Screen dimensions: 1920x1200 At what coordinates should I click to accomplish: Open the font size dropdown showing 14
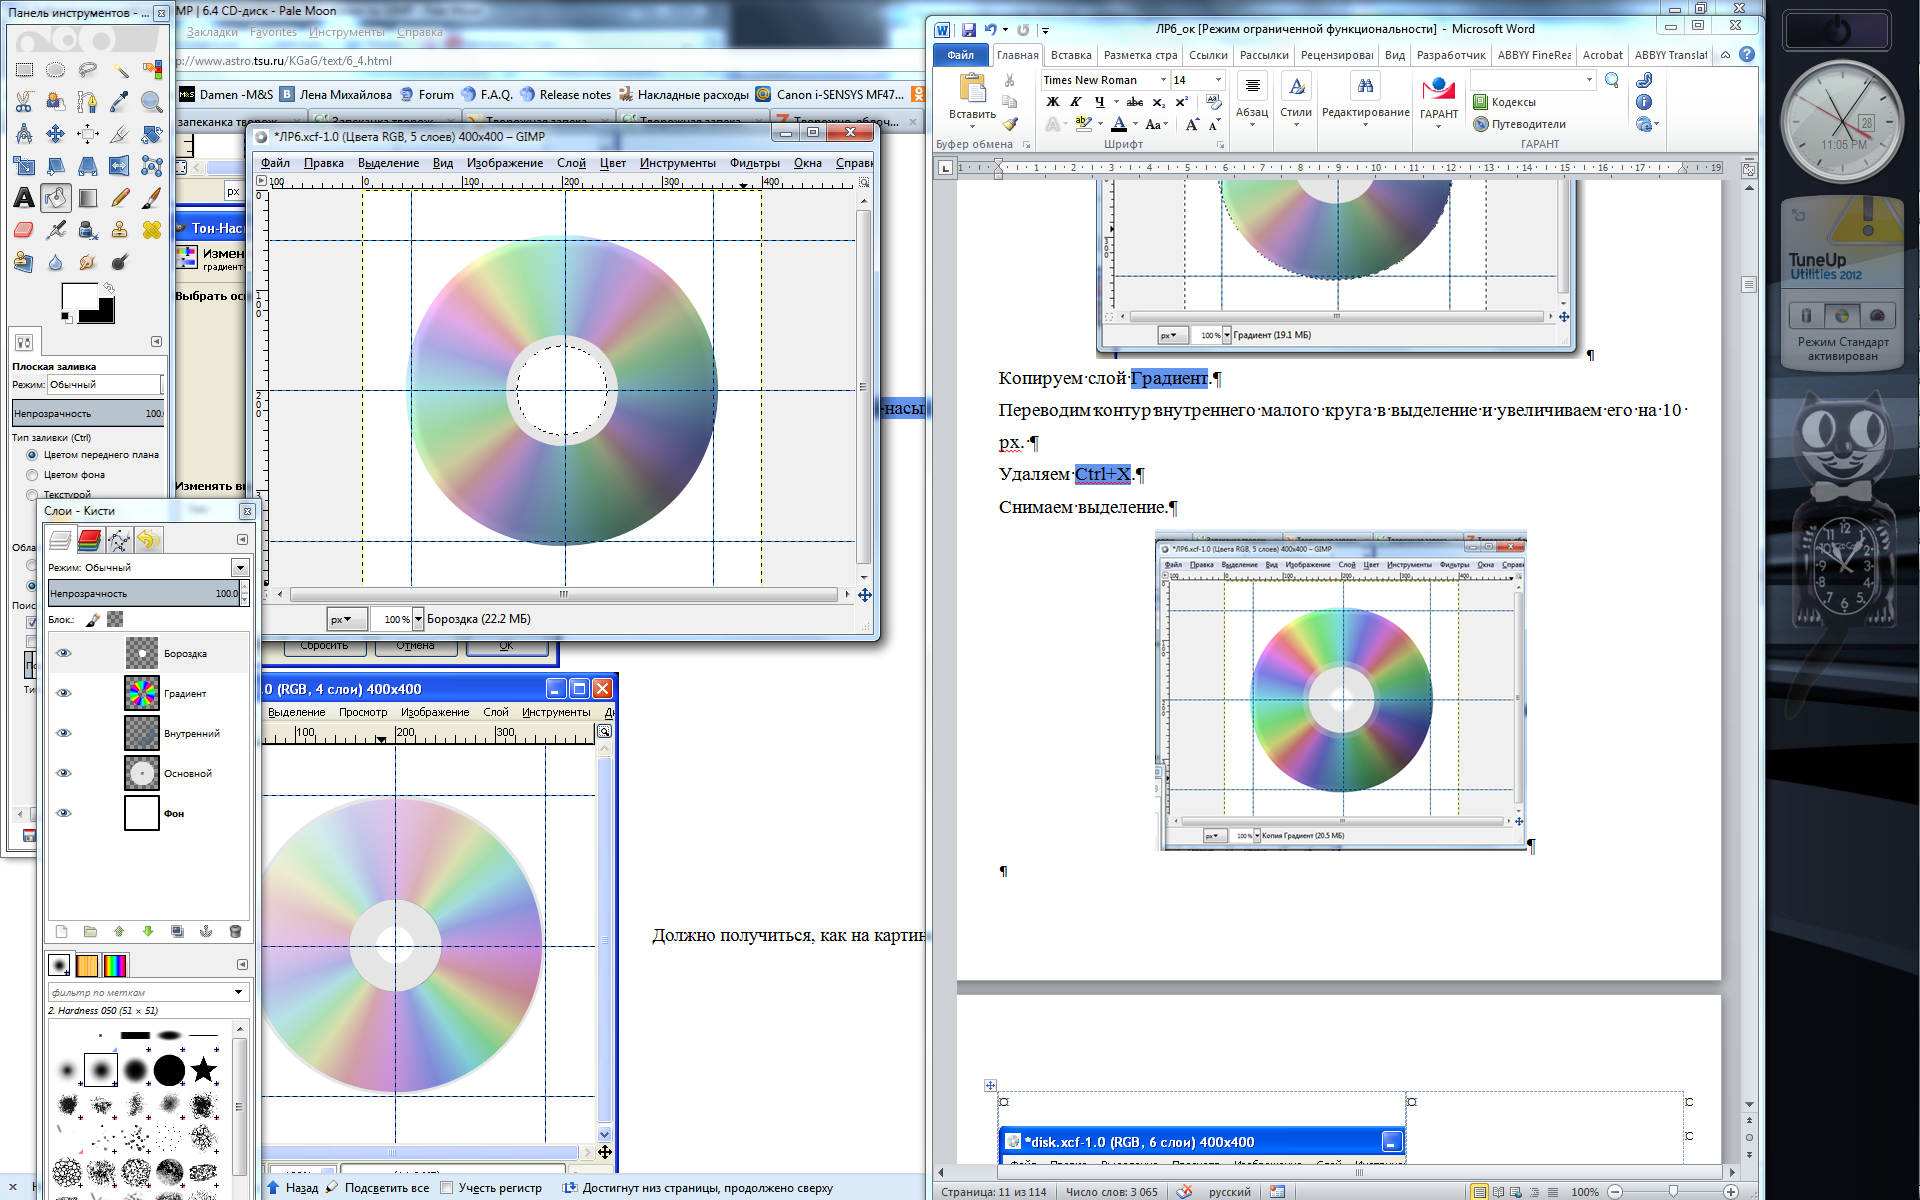pos(1218,80)
